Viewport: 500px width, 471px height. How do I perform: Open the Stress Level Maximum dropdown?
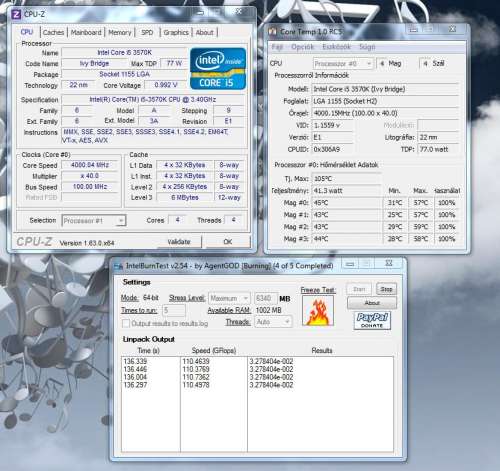click(229, 298)
